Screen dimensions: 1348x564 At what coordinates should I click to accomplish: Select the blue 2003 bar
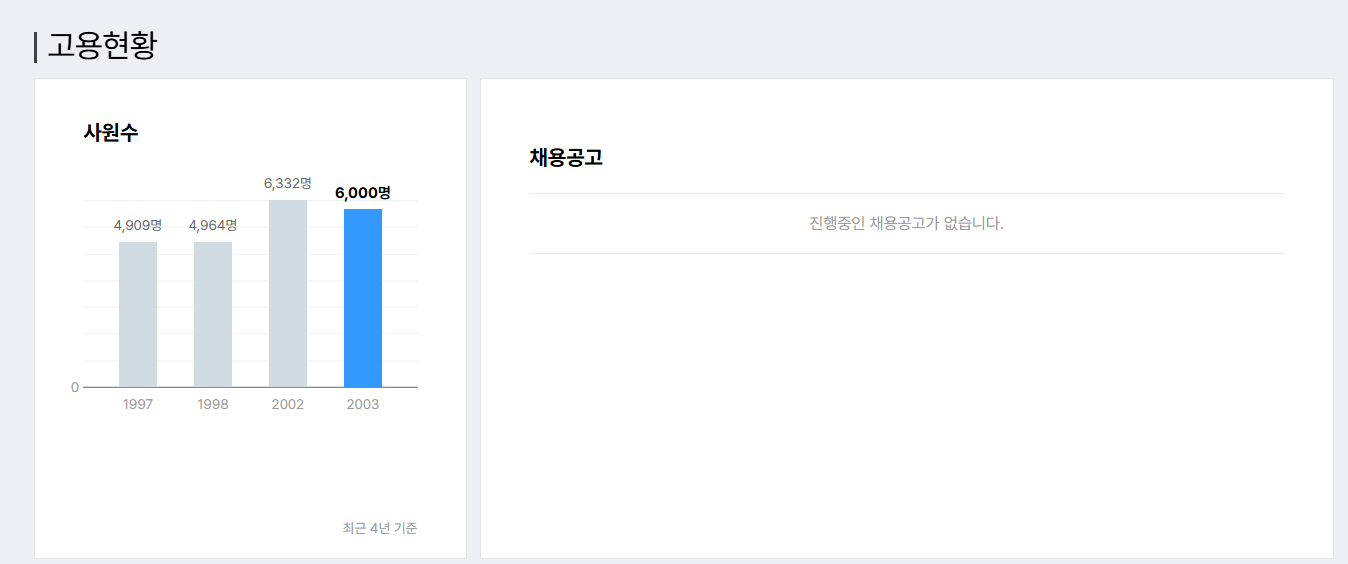[x=363, y=298]
